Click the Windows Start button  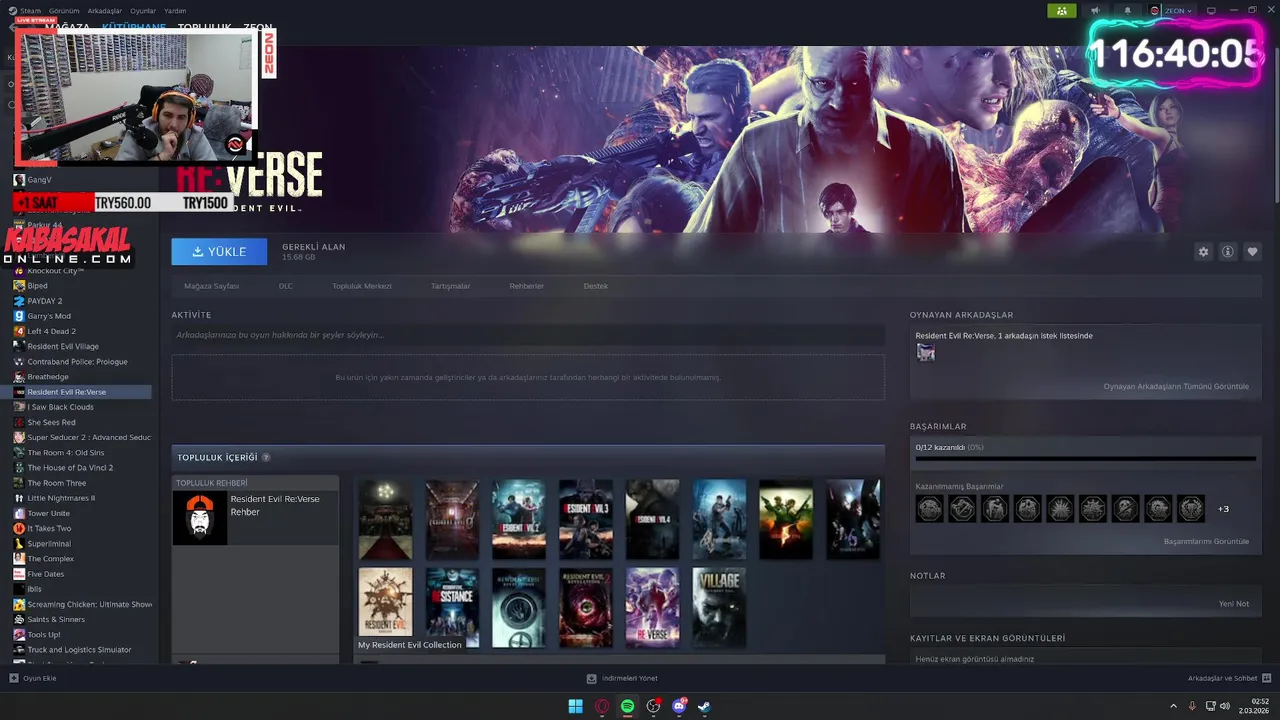[x=575, y=706]
